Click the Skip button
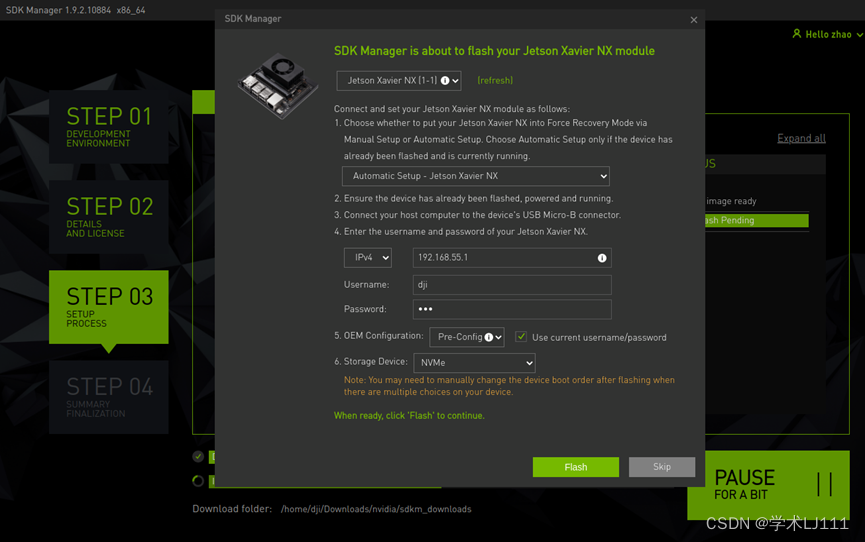This screenshot has width=865, height=542. click(x=661, y=467)
